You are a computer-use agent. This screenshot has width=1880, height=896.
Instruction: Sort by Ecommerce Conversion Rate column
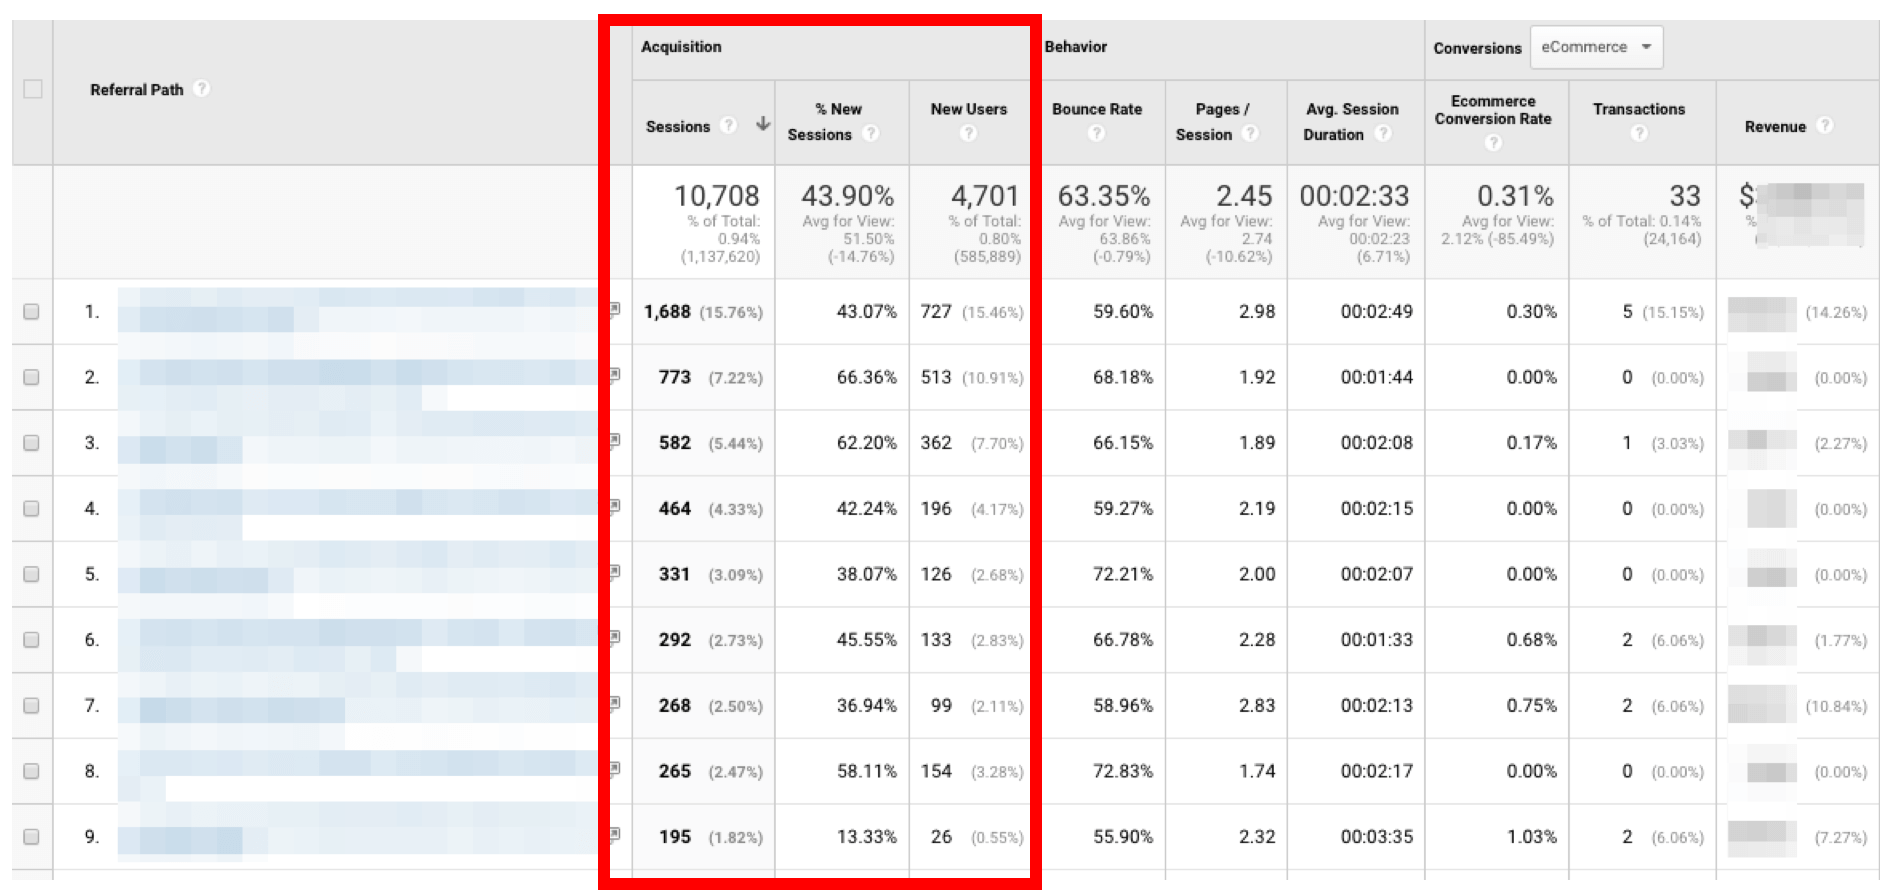[1492, 110]
